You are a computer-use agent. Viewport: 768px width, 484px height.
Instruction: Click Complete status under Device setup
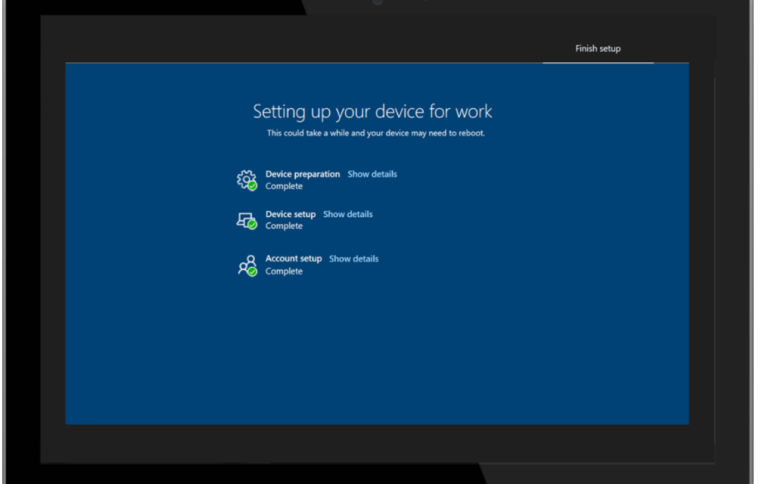click(x=283, y=226)
